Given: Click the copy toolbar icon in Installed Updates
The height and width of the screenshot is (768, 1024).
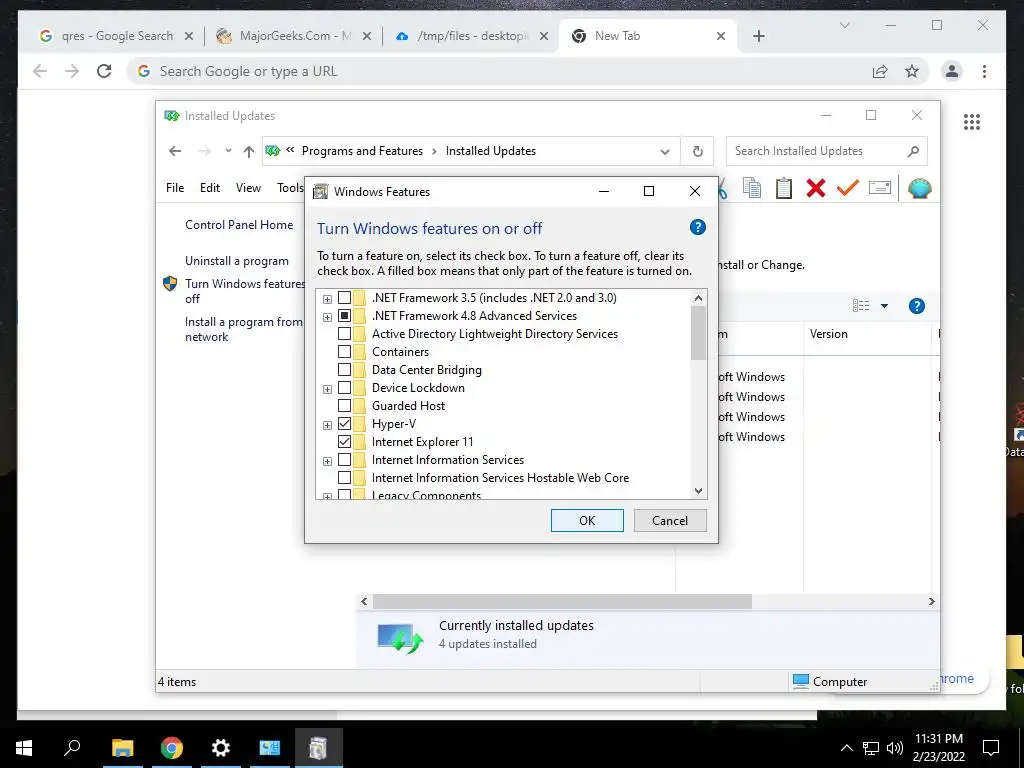Looking at the screenshot, I should coord(752,188).
